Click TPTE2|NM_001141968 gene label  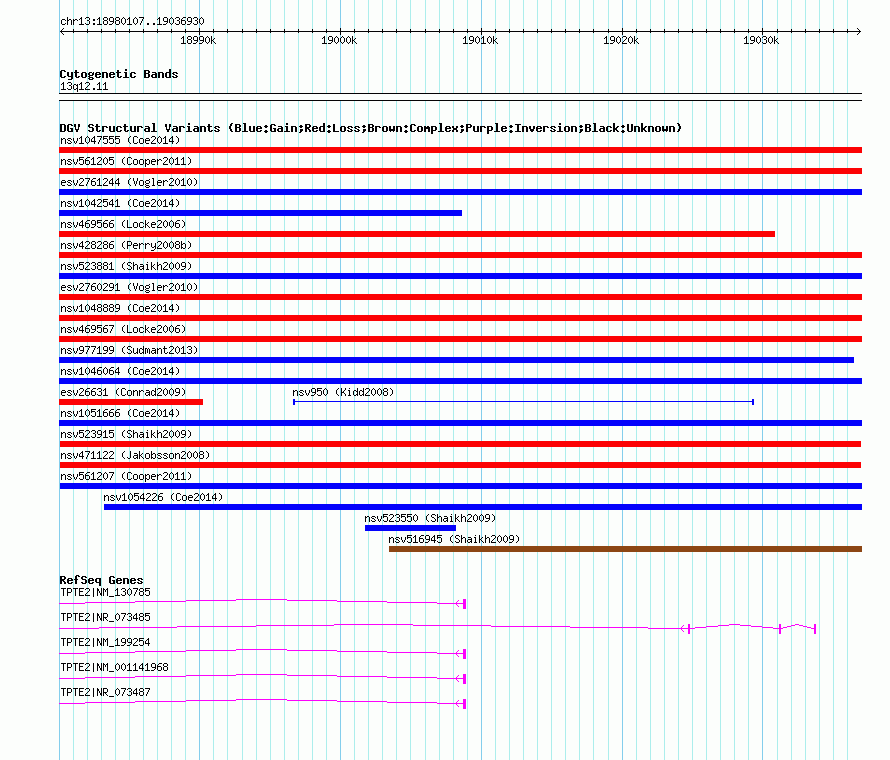click(114, 667)
